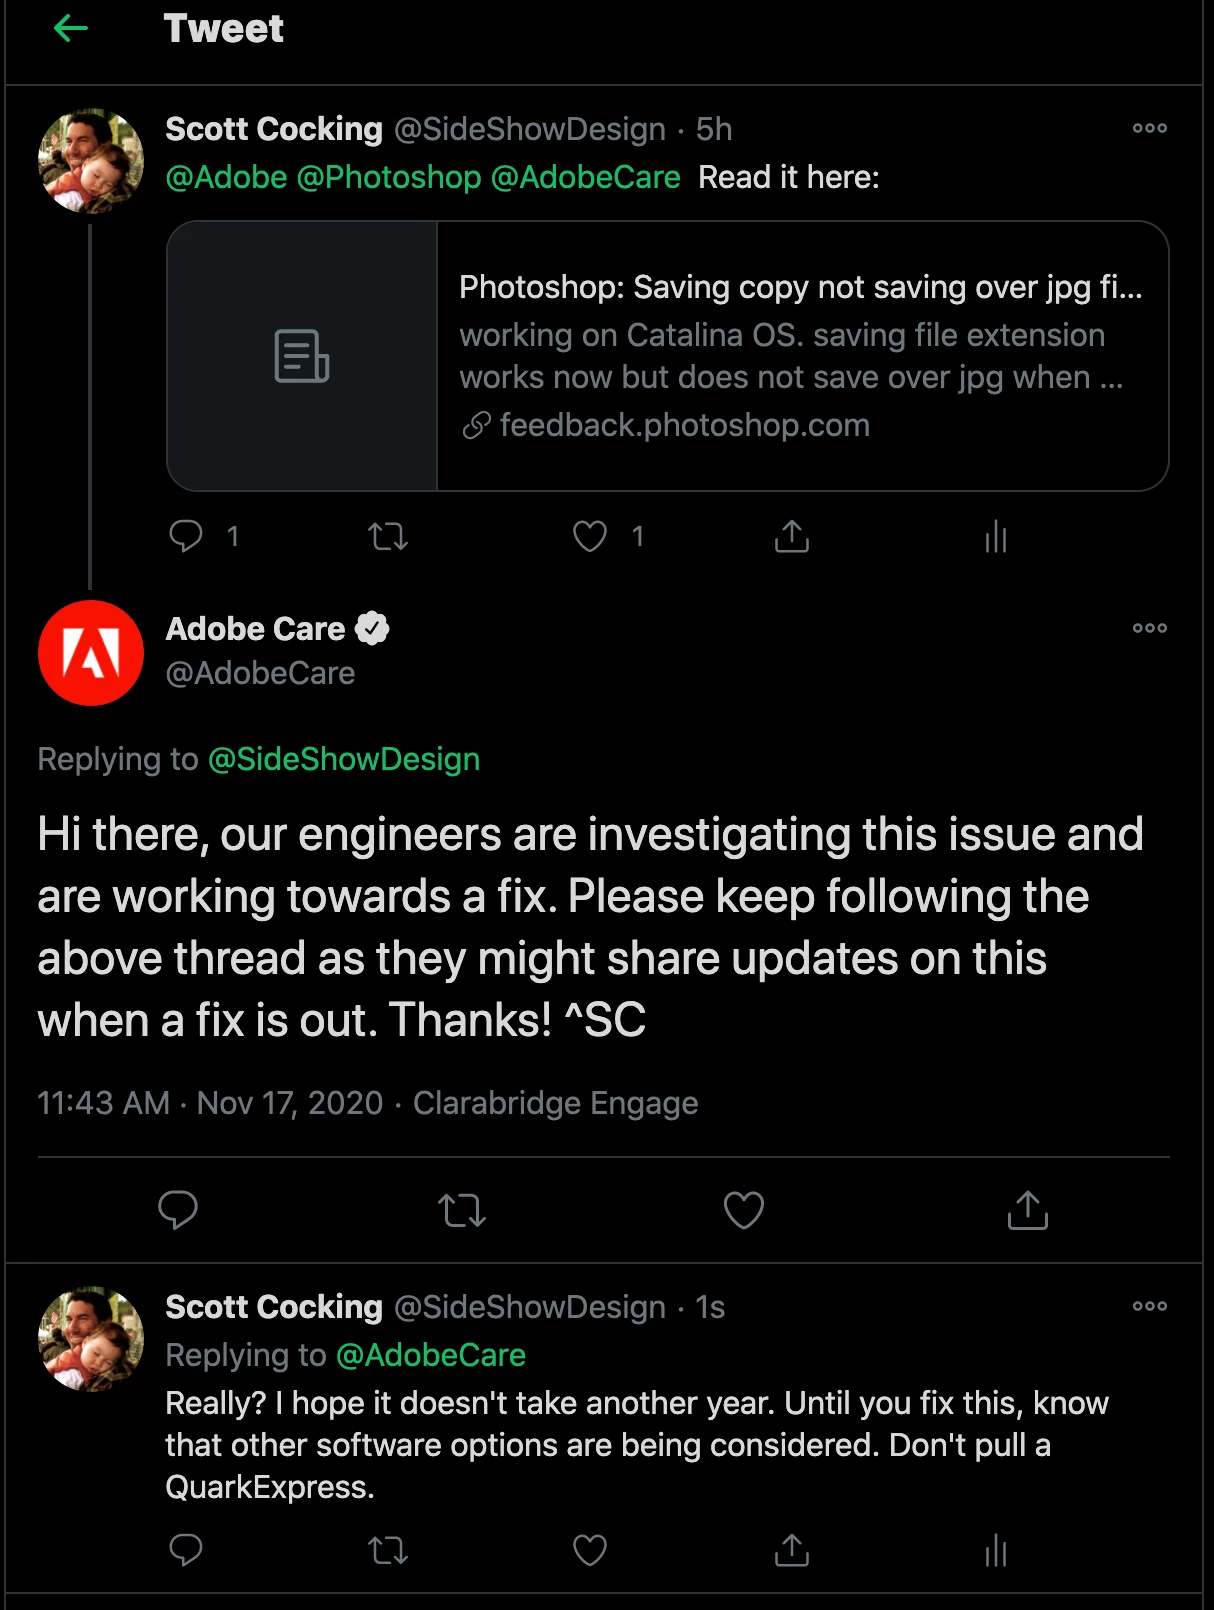Screen dimensions: 1214x1610
Task: Open more options on the QuarkExpress reply
Action: click(1150, 1306)
